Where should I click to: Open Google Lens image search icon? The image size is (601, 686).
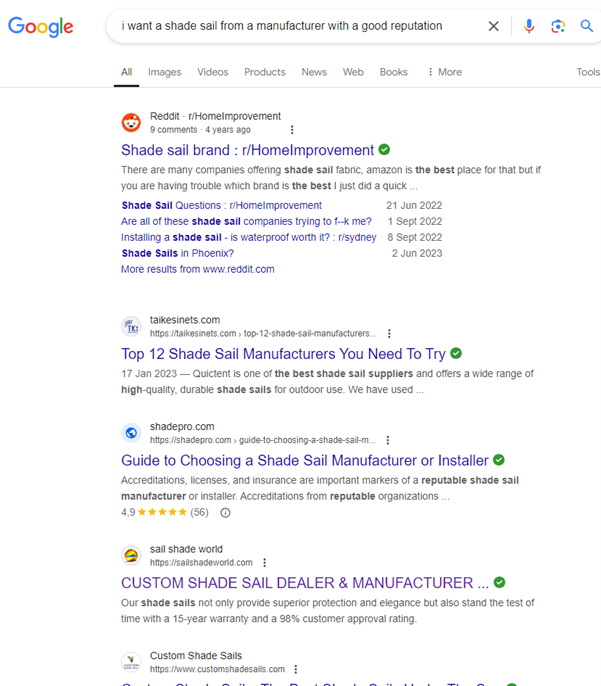coord(558,26)
